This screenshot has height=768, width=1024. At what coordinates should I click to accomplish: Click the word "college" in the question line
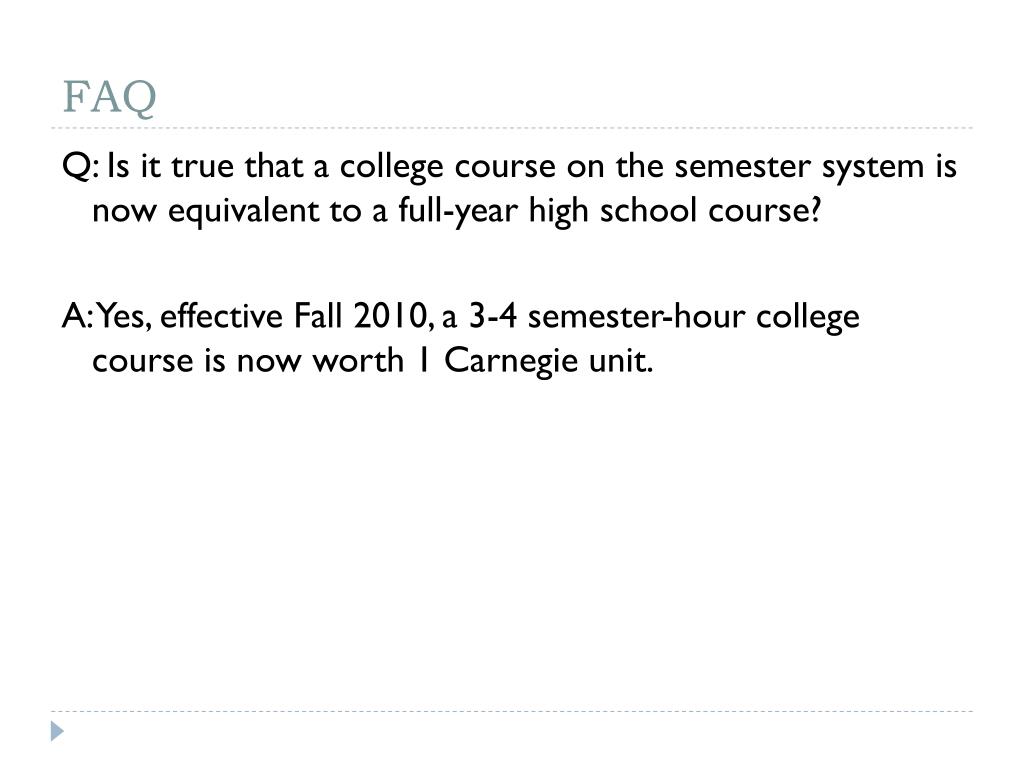coord(391,167)
